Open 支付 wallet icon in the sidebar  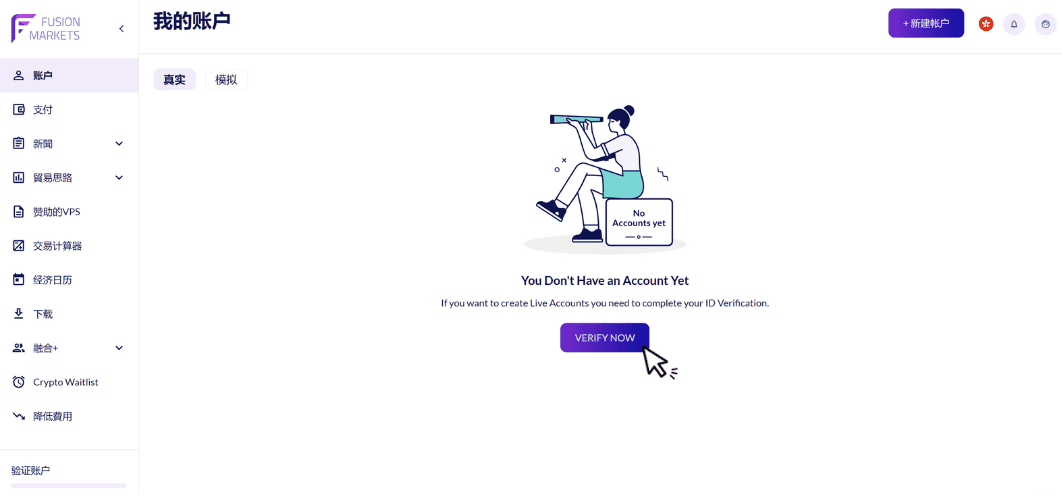pyautogui.click(x=19, y=109)
